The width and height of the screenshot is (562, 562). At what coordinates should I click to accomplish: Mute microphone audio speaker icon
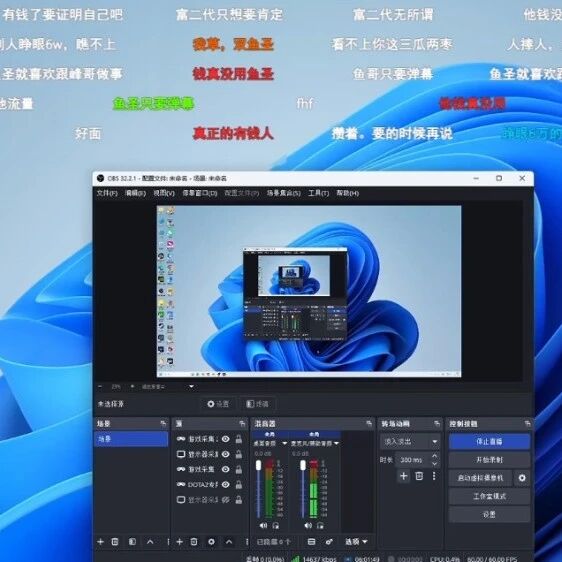308,526
